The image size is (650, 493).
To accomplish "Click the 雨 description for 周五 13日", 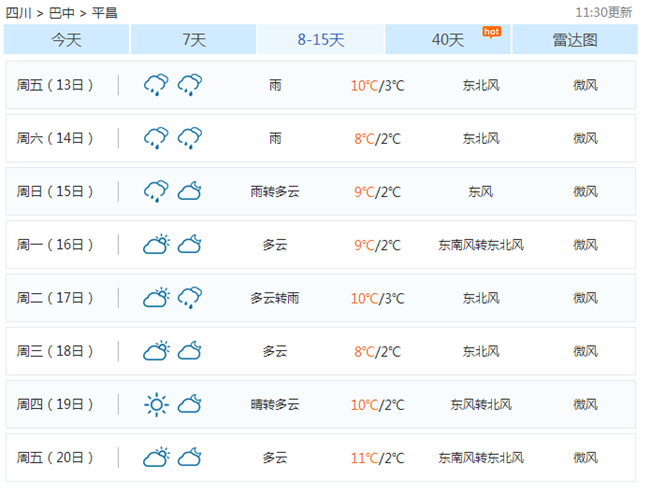I will [x=275, y=85].
